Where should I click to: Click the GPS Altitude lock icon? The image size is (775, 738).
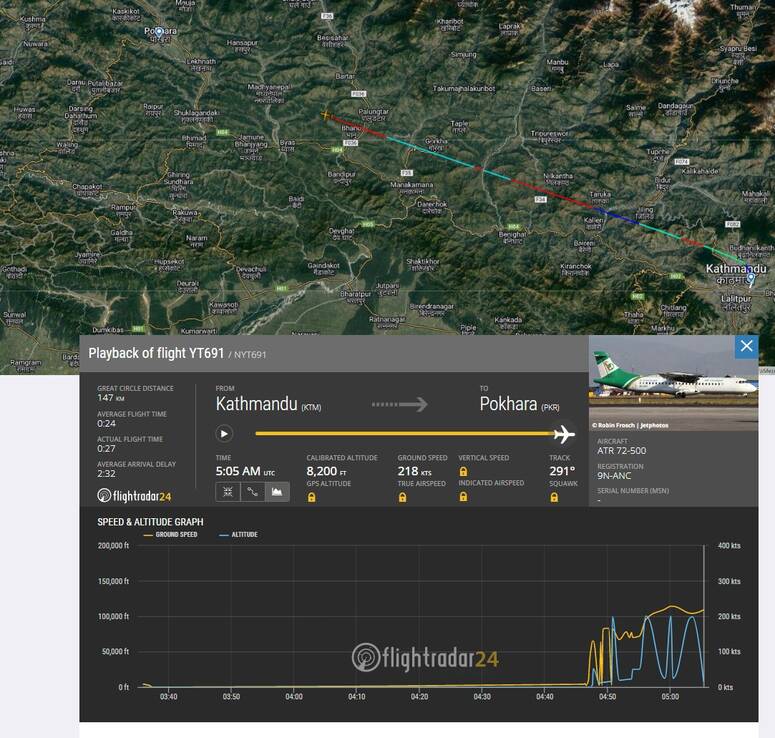pyautogui.click(x=311, y=497)
